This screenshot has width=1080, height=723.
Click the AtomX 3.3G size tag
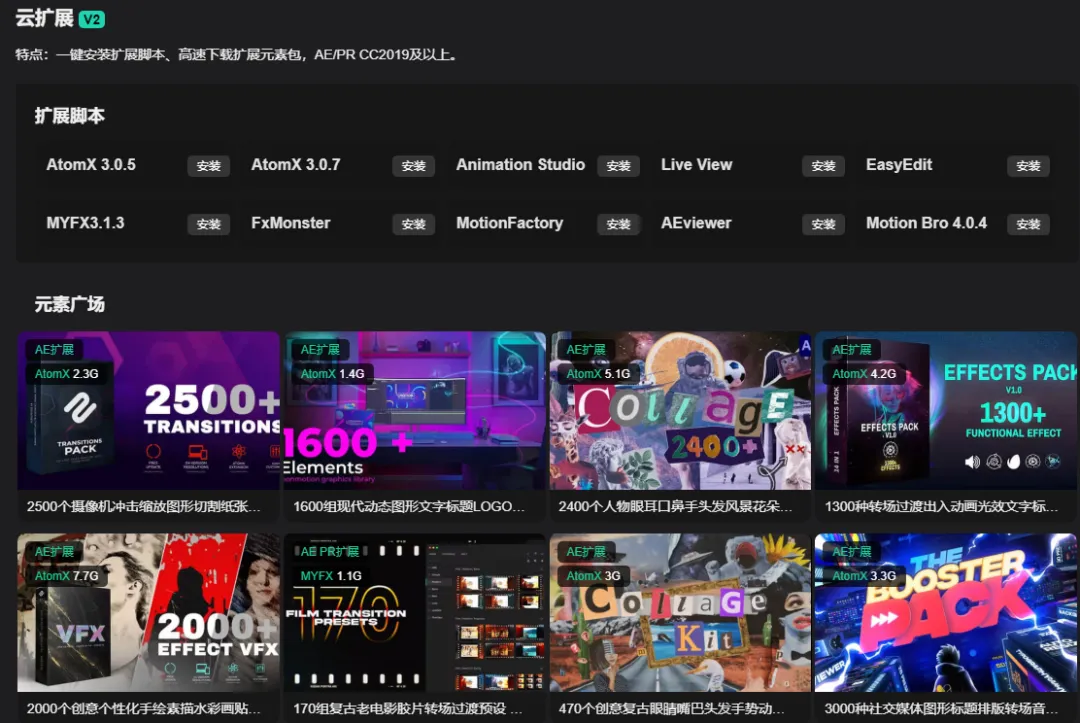click(x=864, y=576)
